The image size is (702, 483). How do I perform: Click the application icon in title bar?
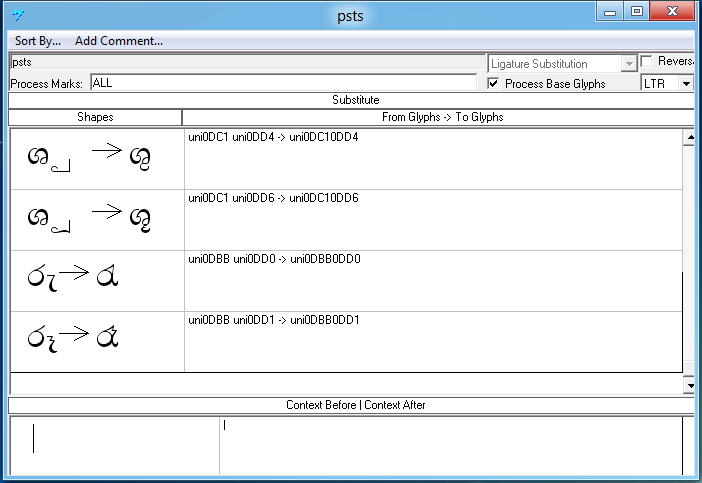coord(18,14)
